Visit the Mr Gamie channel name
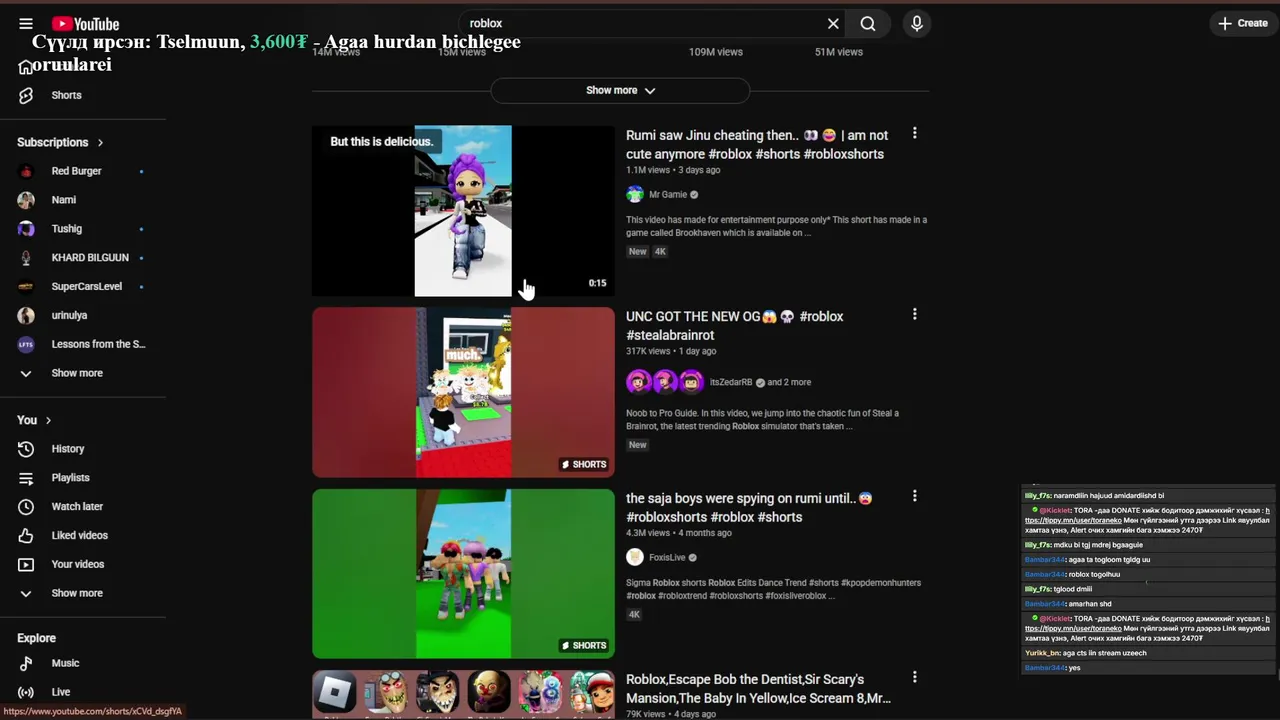Screen dimensions: 1280x720 [668, 195]
